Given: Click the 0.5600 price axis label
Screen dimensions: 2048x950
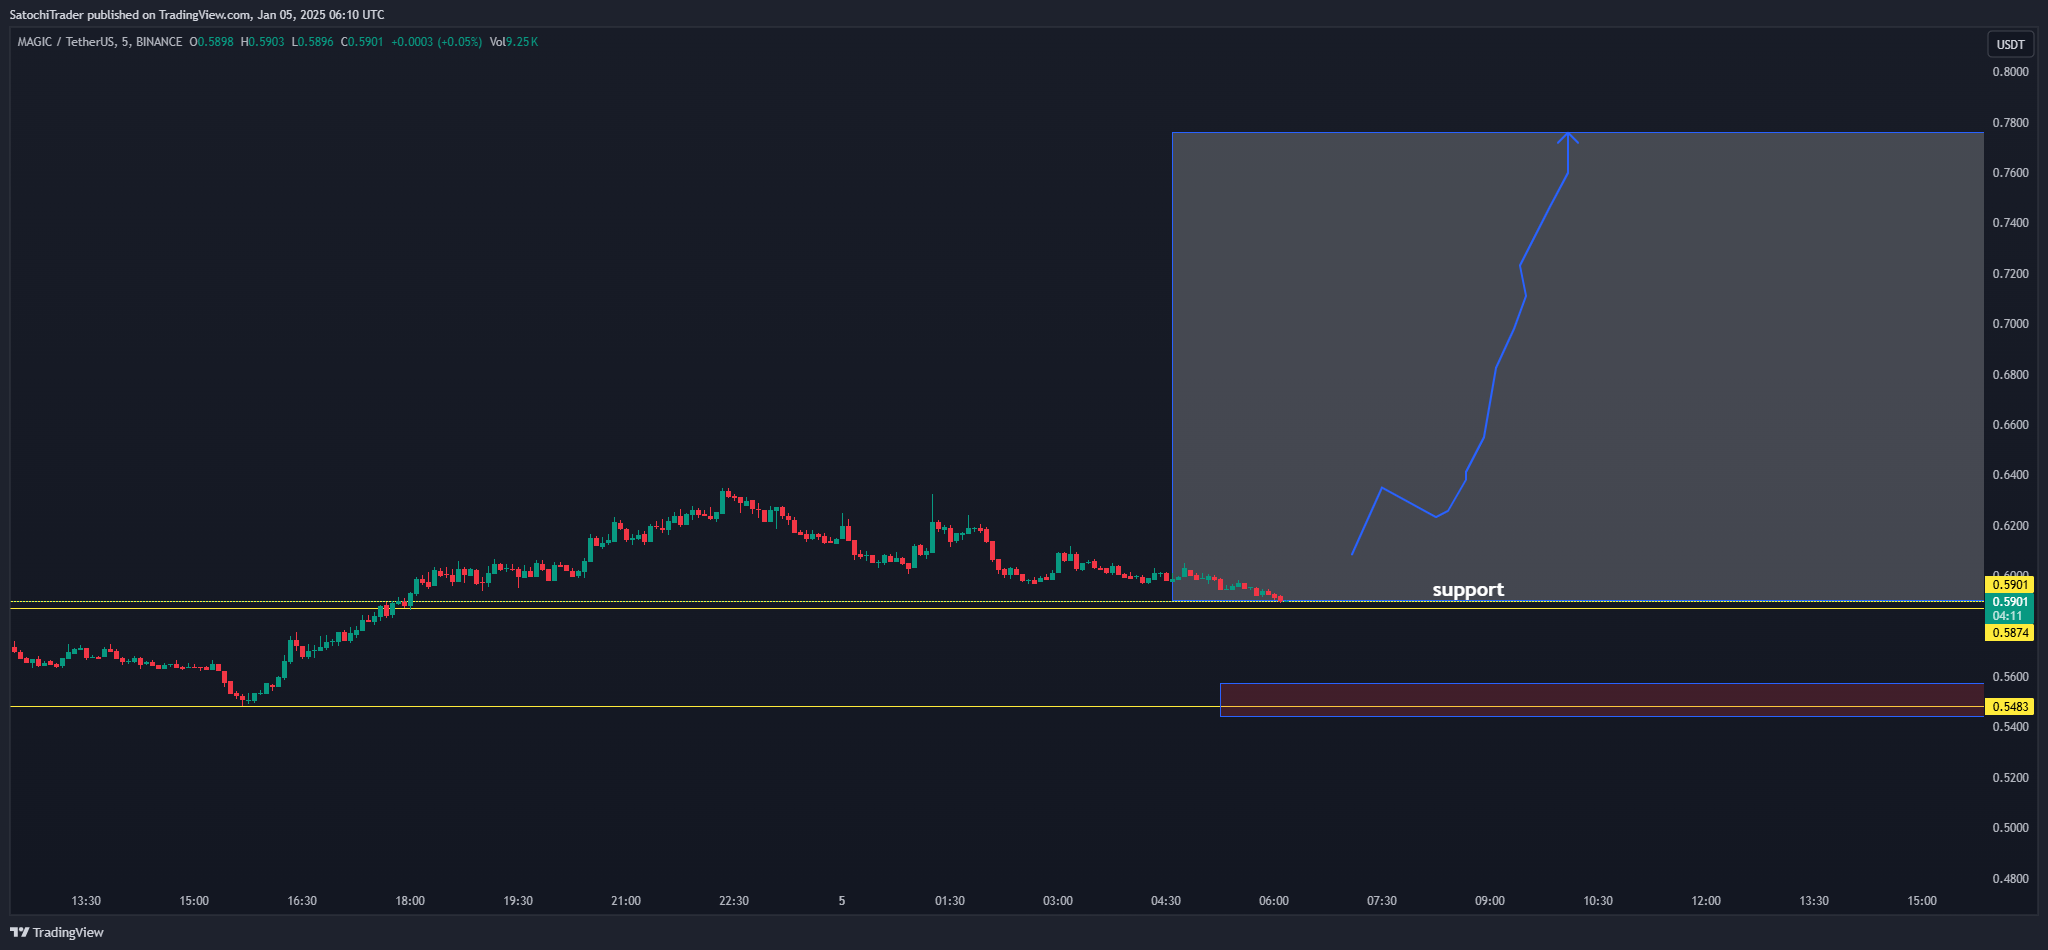Looking at the screenshot, I should click(x=2010, y=677).
